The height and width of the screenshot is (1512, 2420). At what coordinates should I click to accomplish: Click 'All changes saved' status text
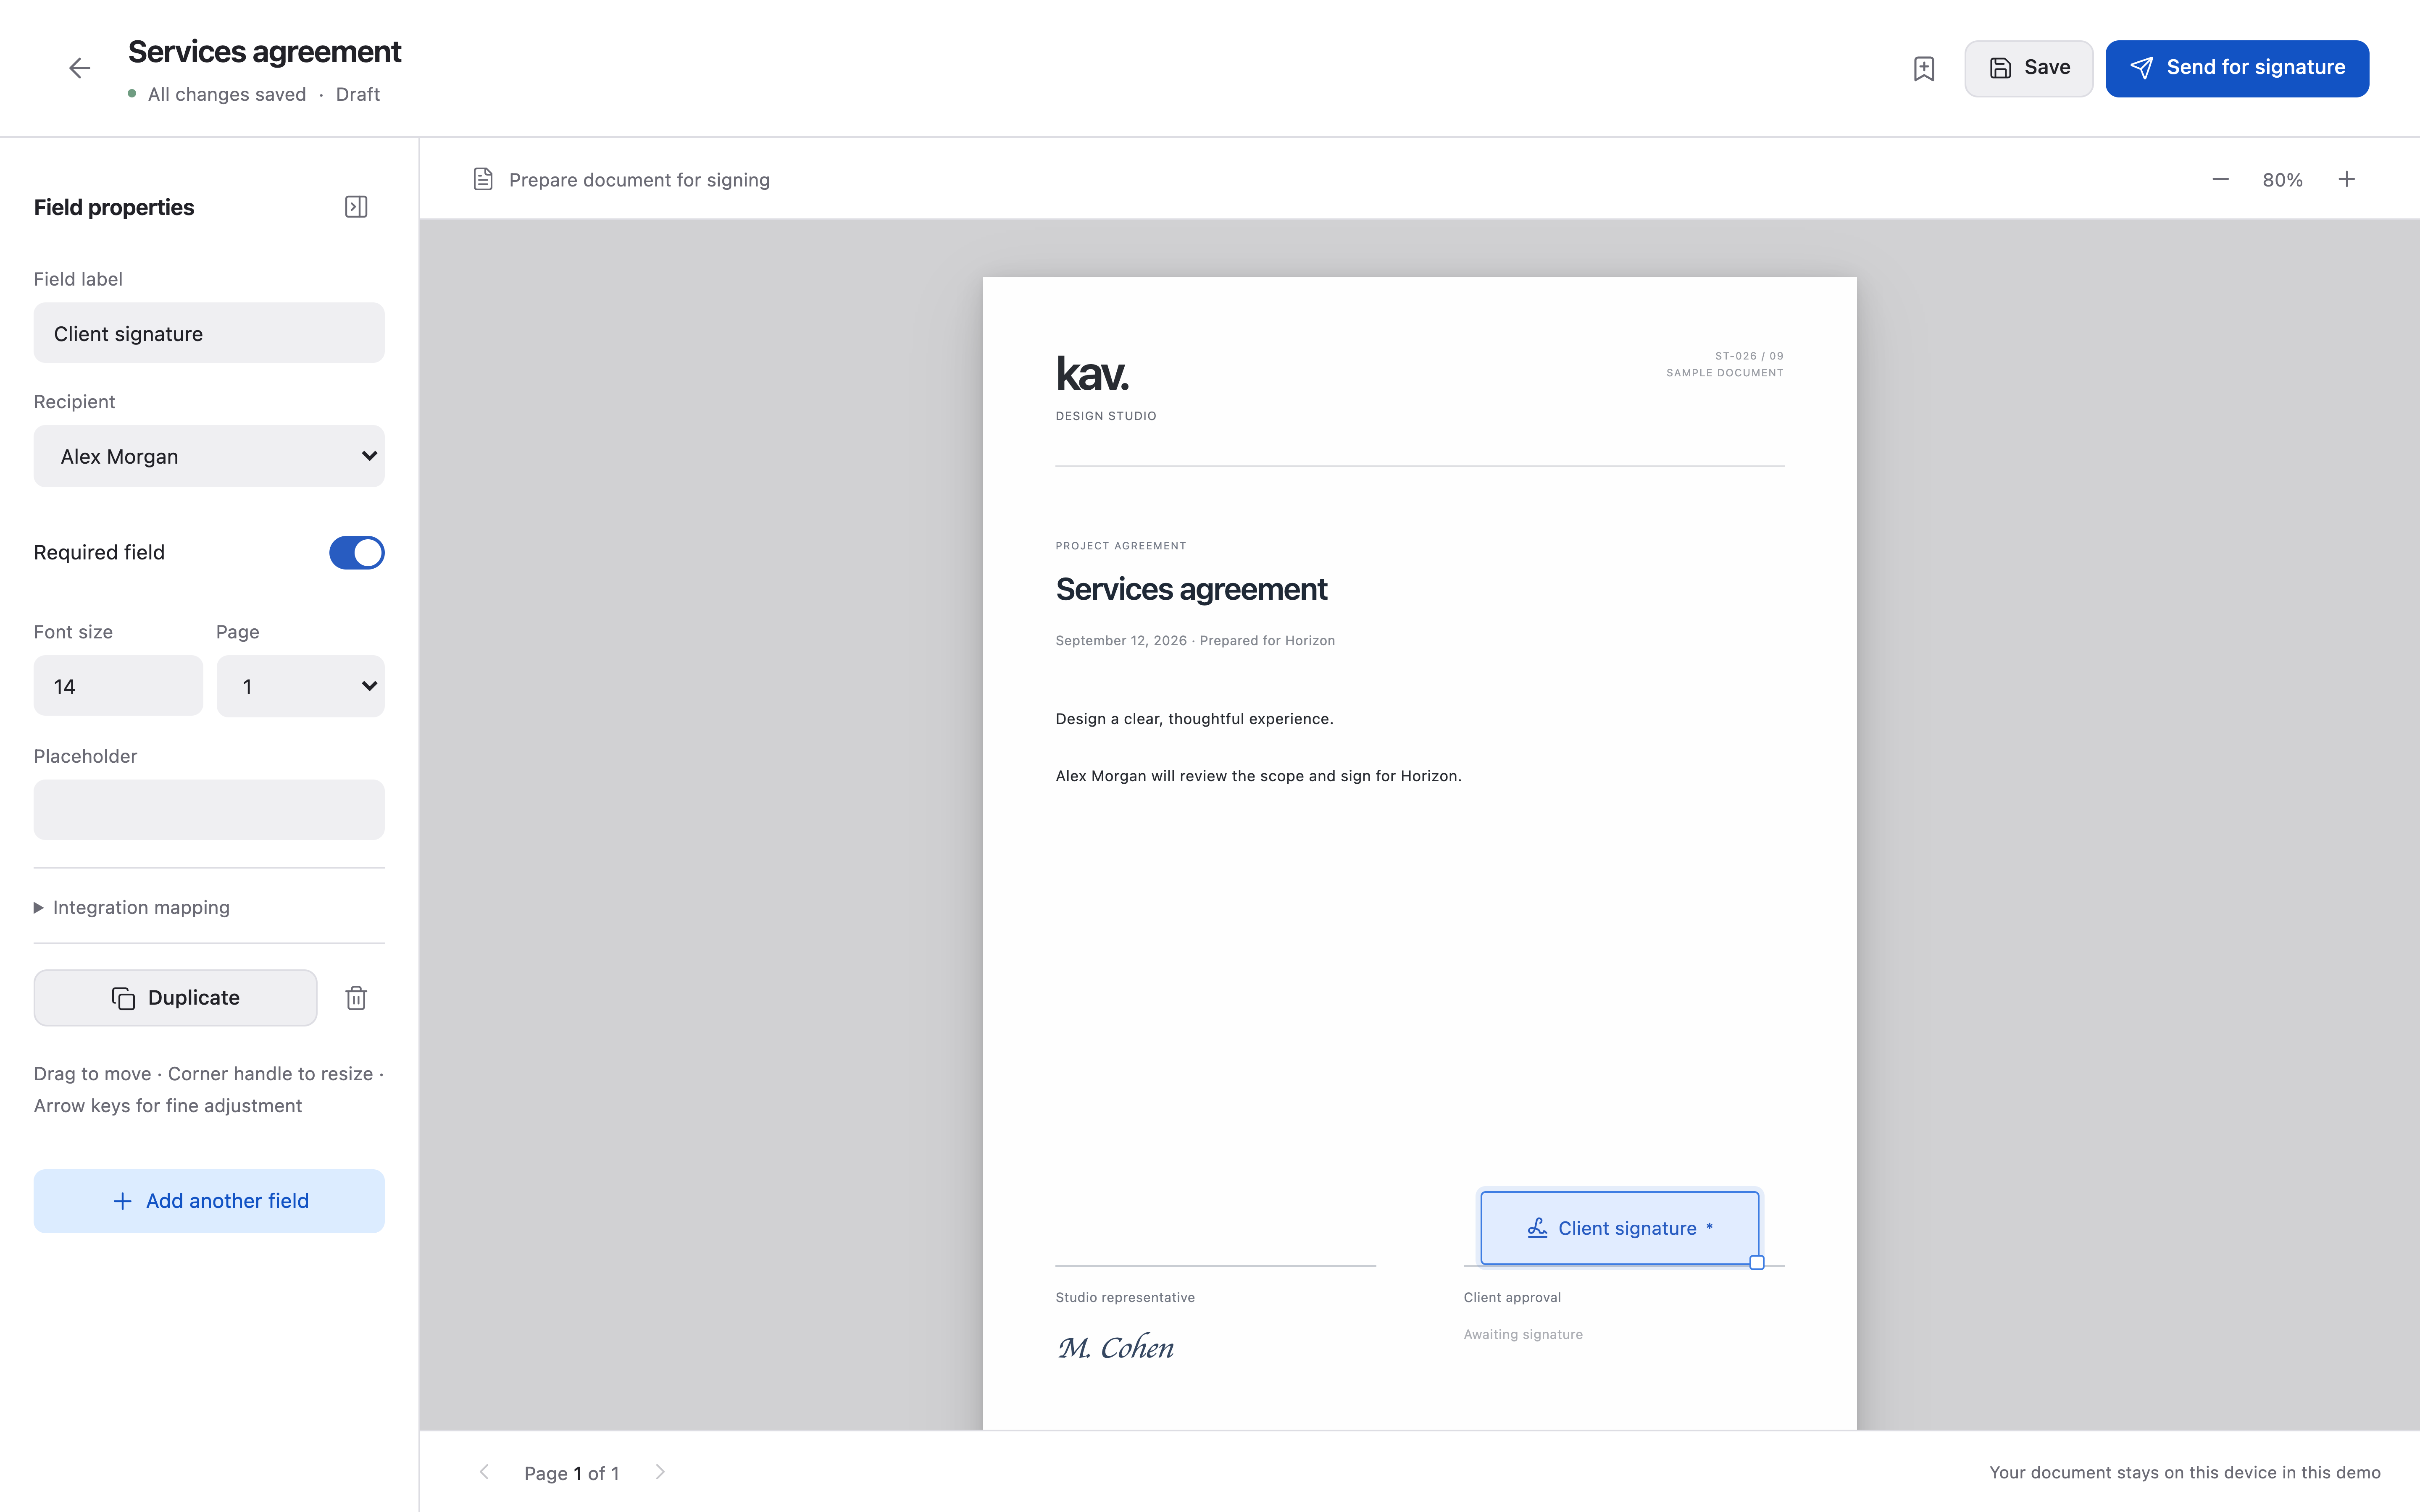point(227,94)
